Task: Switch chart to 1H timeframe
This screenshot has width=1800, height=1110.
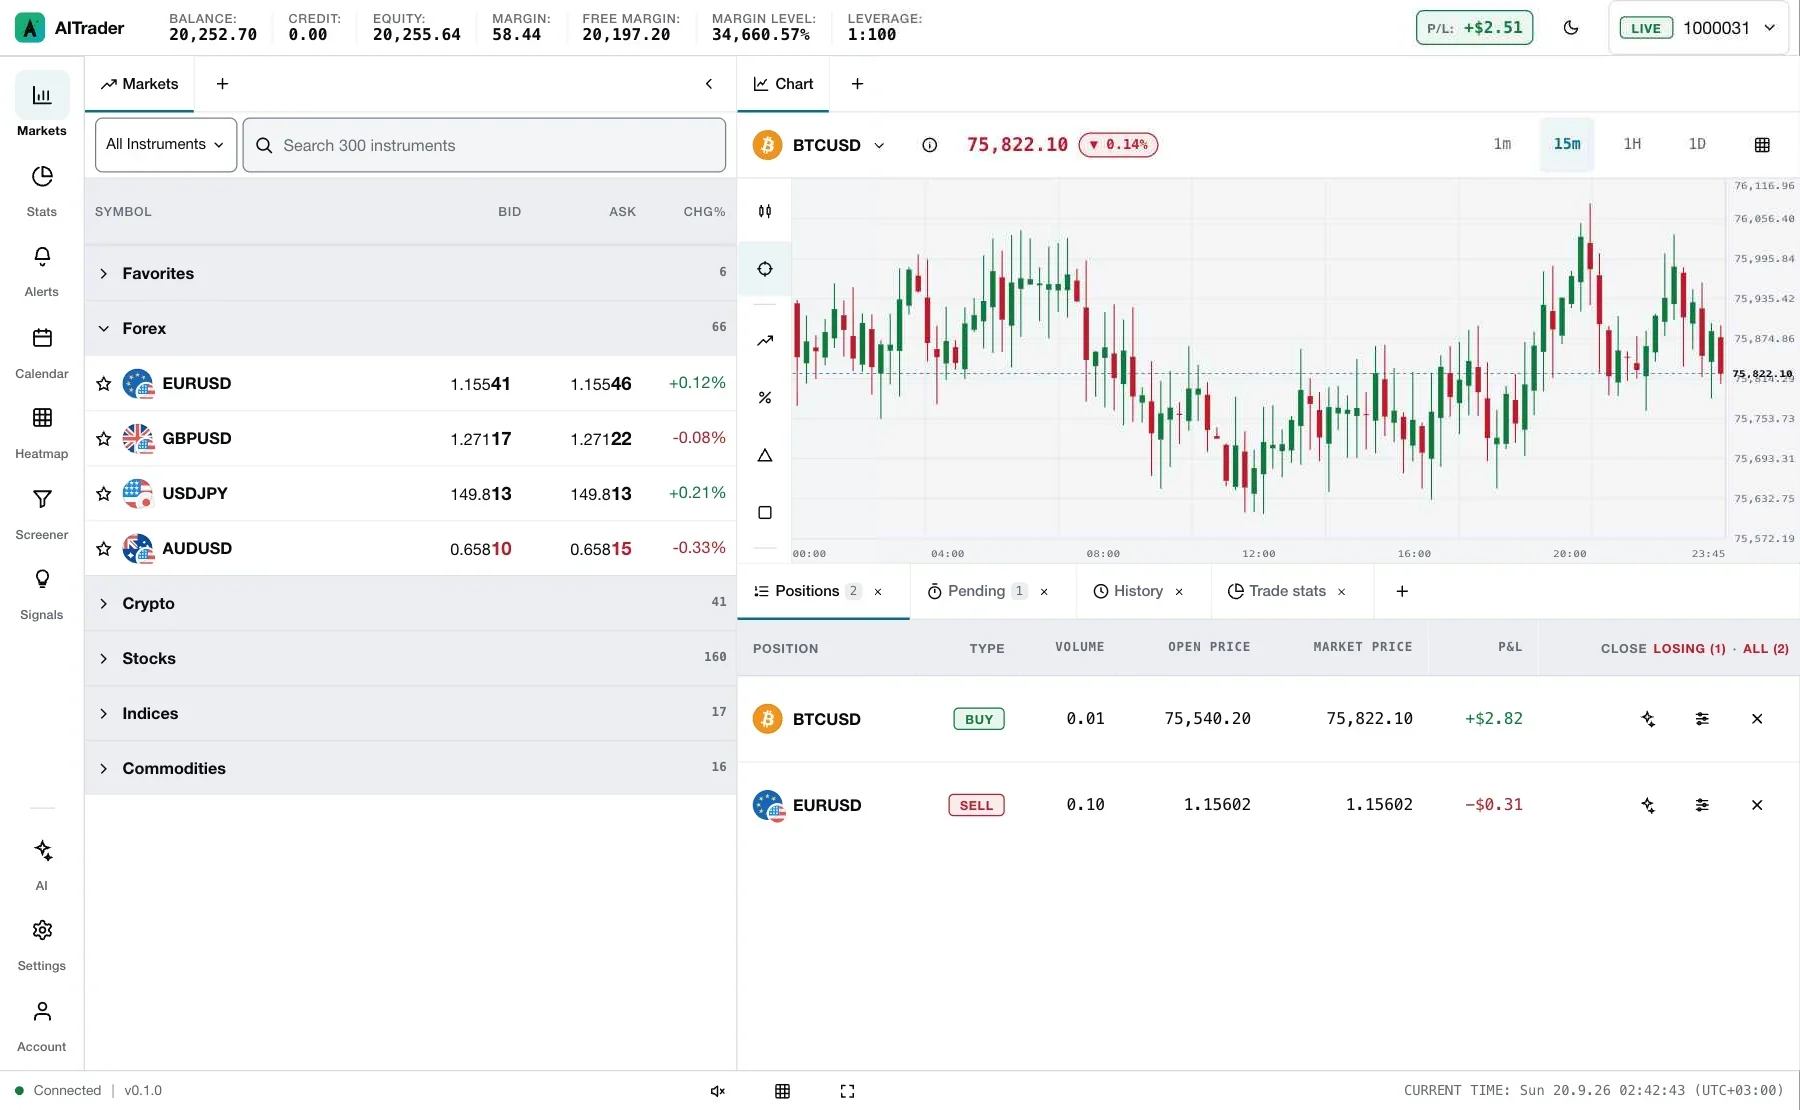Action: point(1632,144)
